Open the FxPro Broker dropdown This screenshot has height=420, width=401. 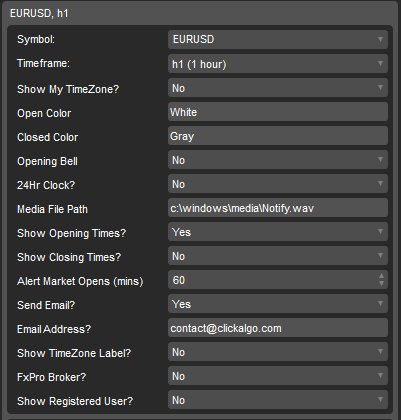[x=278, y=375]
